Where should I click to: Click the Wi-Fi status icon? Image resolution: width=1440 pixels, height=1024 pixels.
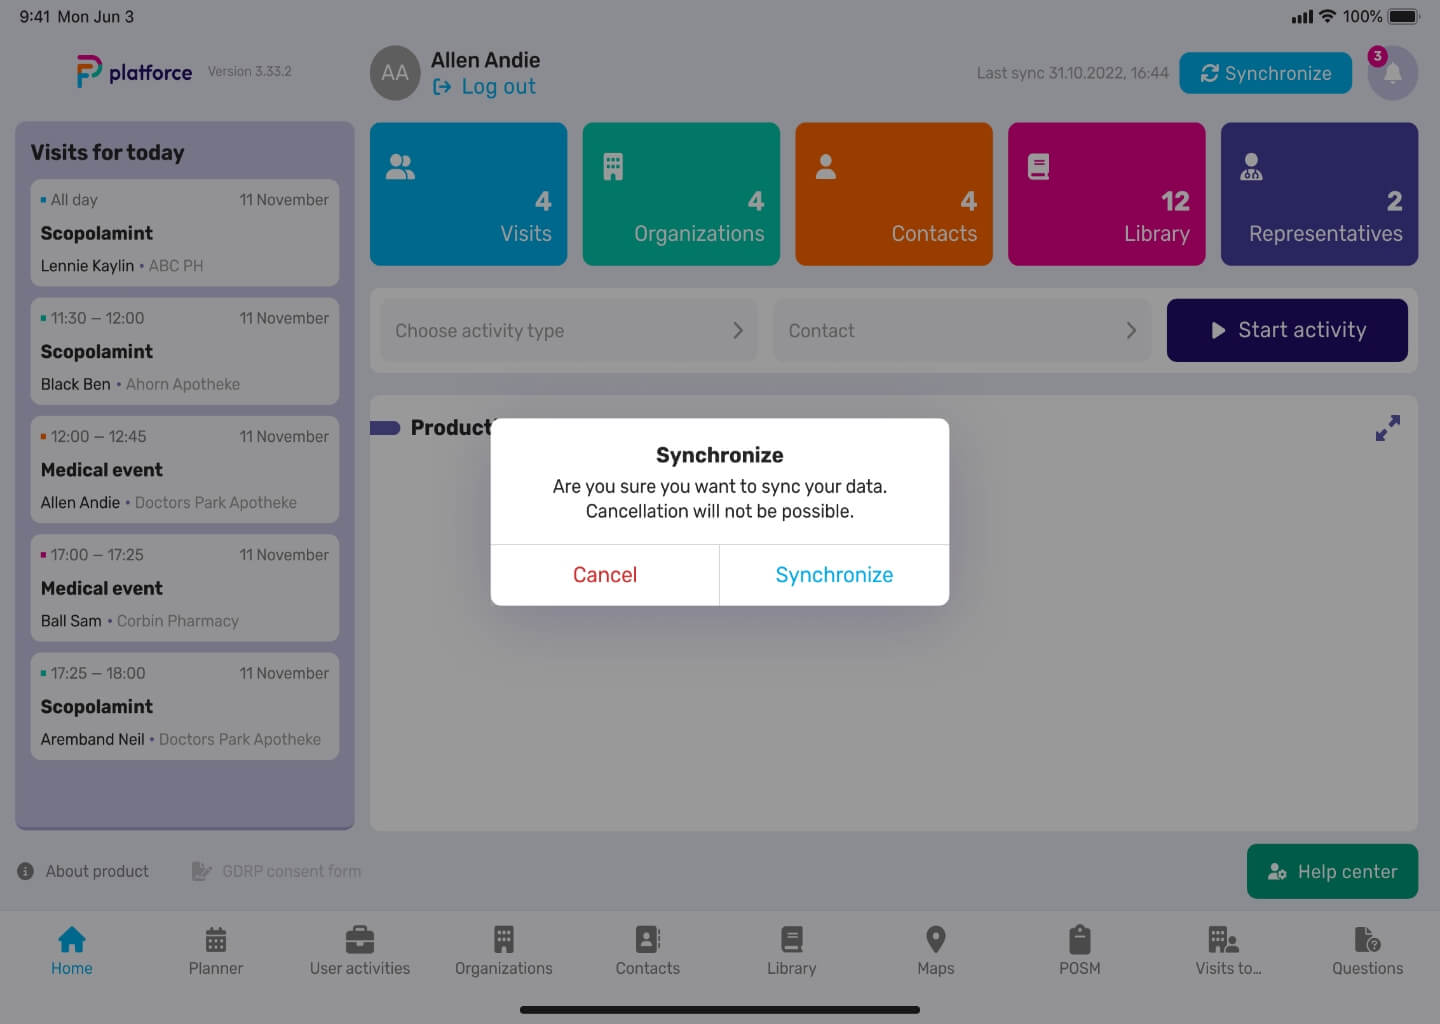[1328, 16]
